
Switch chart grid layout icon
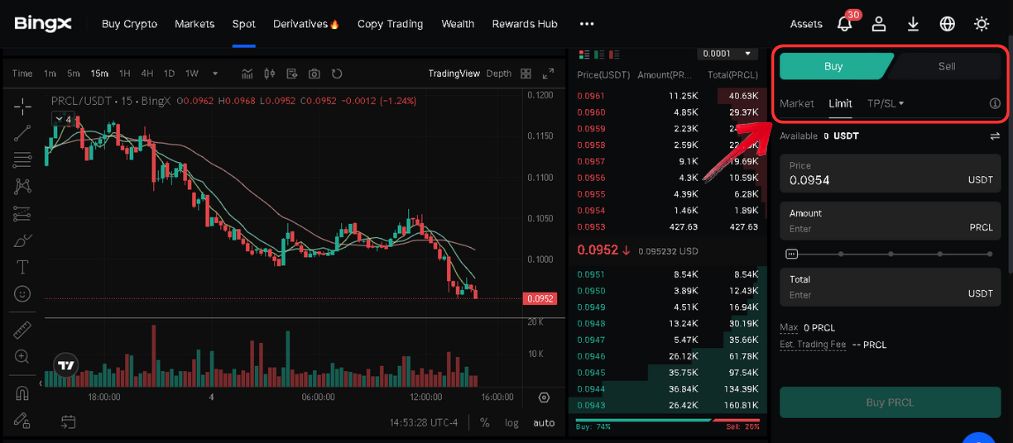[x=526, y=74]
